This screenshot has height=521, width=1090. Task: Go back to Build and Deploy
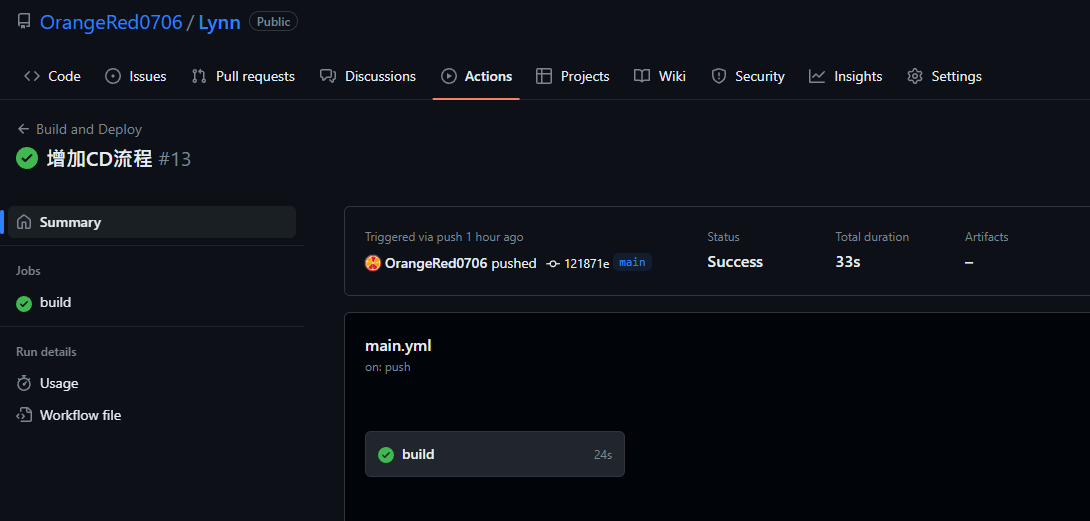[80, 129]
